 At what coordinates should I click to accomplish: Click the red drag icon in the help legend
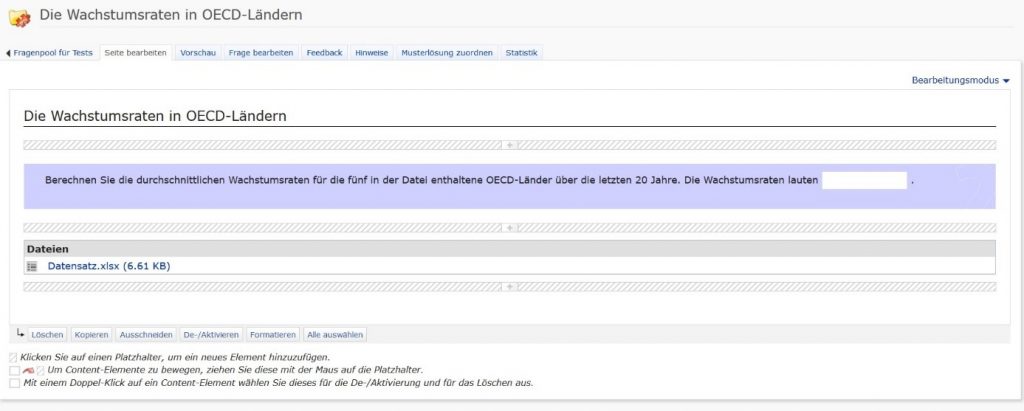28,370
